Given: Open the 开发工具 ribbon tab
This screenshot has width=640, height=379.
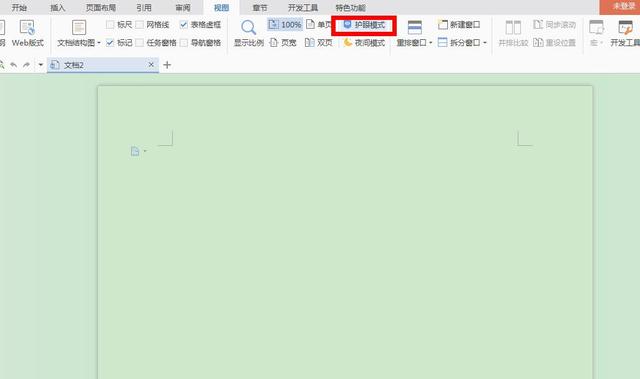Looking at the screenshot, I should pos(303,7).
